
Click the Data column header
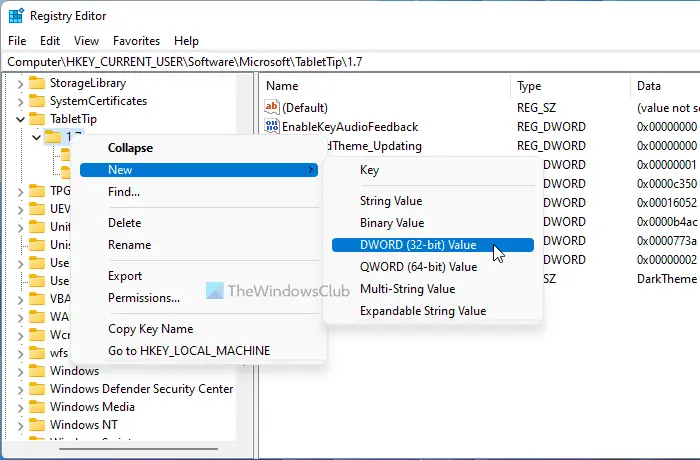pyautogui.click(x=666, y=86)
